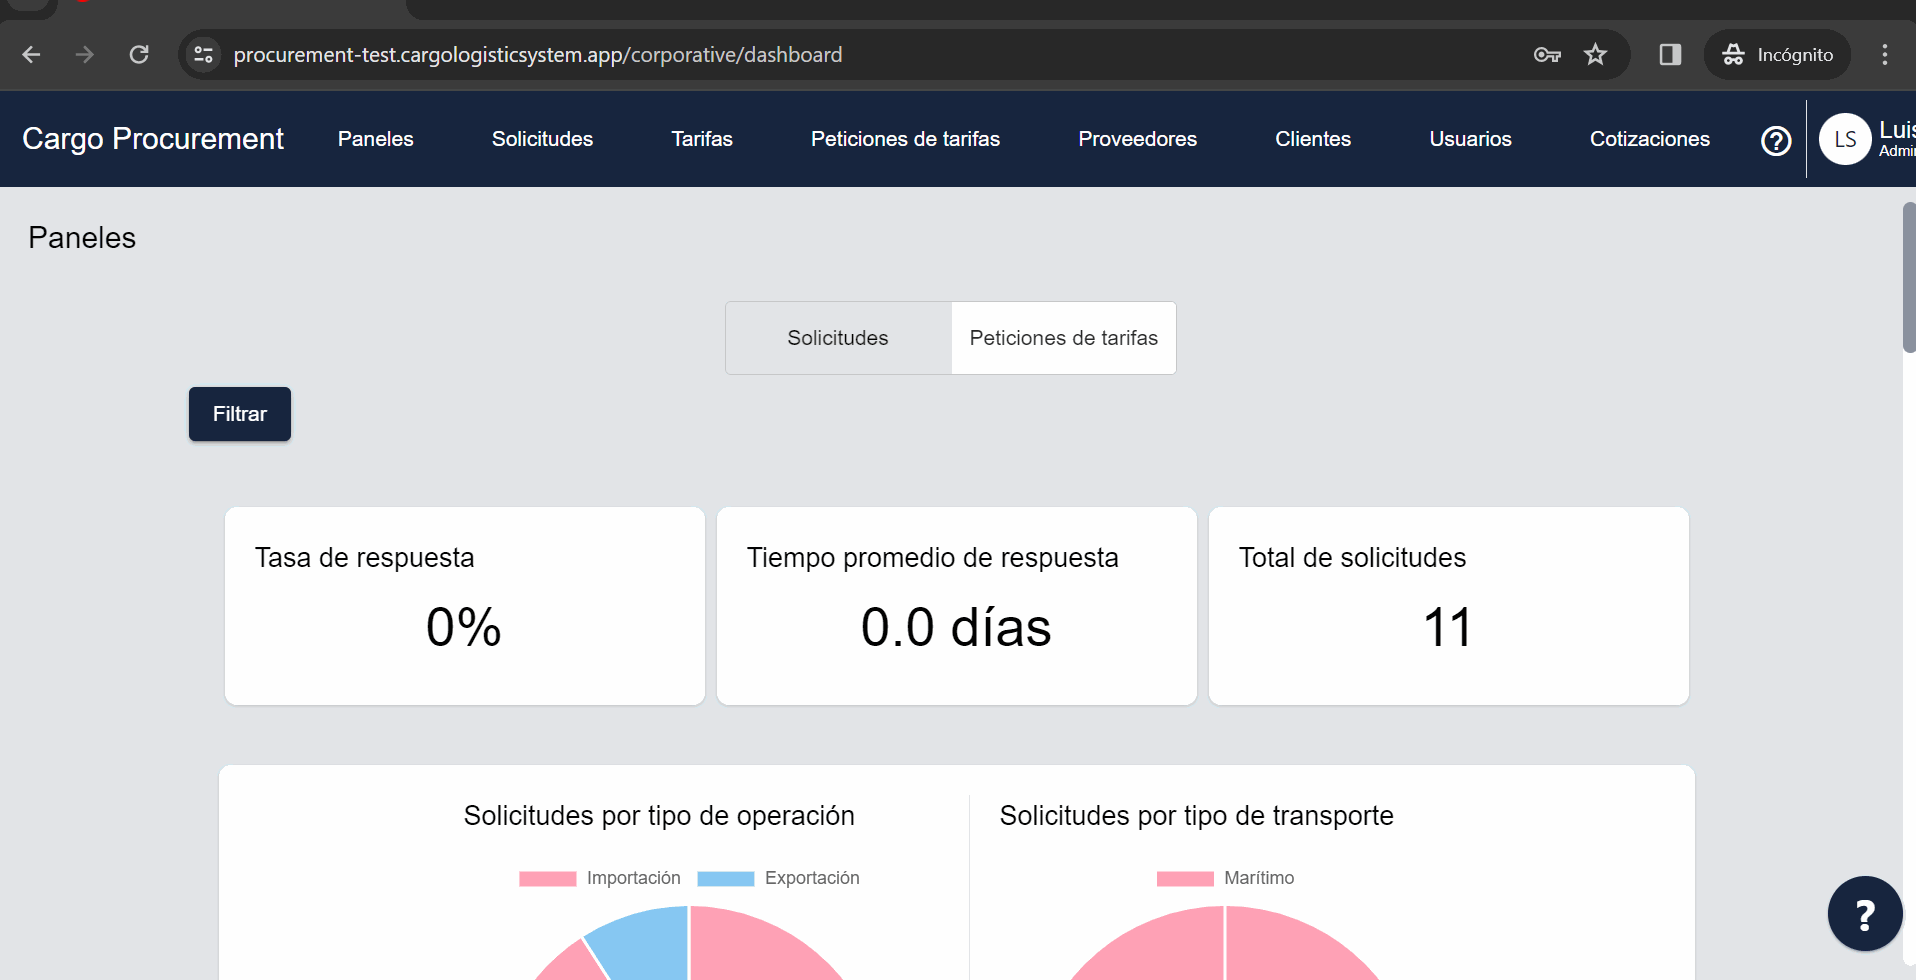Viewport: 1916px width, 980px height.
Task: Open Chrome three-dot menu
Action: (x=1884, y=55)
